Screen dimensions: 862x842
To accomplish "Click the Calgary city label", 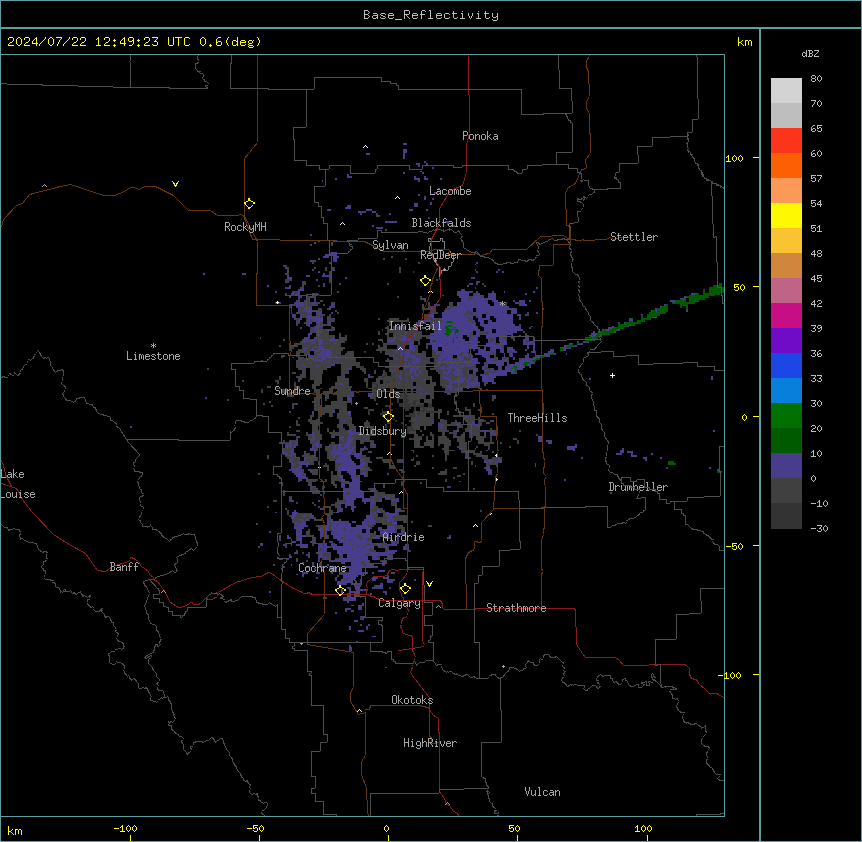I will [399, 603].
